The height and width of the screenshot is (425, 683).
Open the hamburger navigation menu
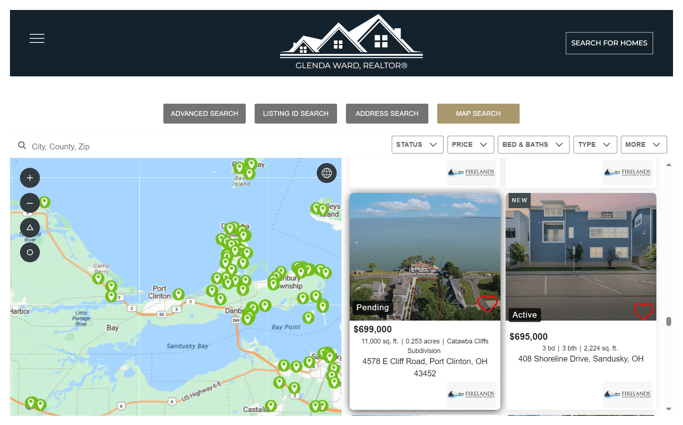[37, 38]
